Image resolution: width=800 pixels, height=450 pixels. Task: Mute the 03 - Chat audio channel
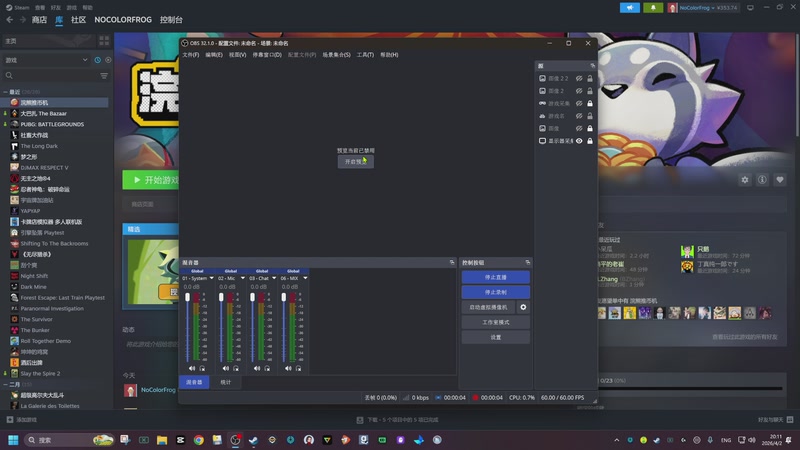(x=257, y=368)
